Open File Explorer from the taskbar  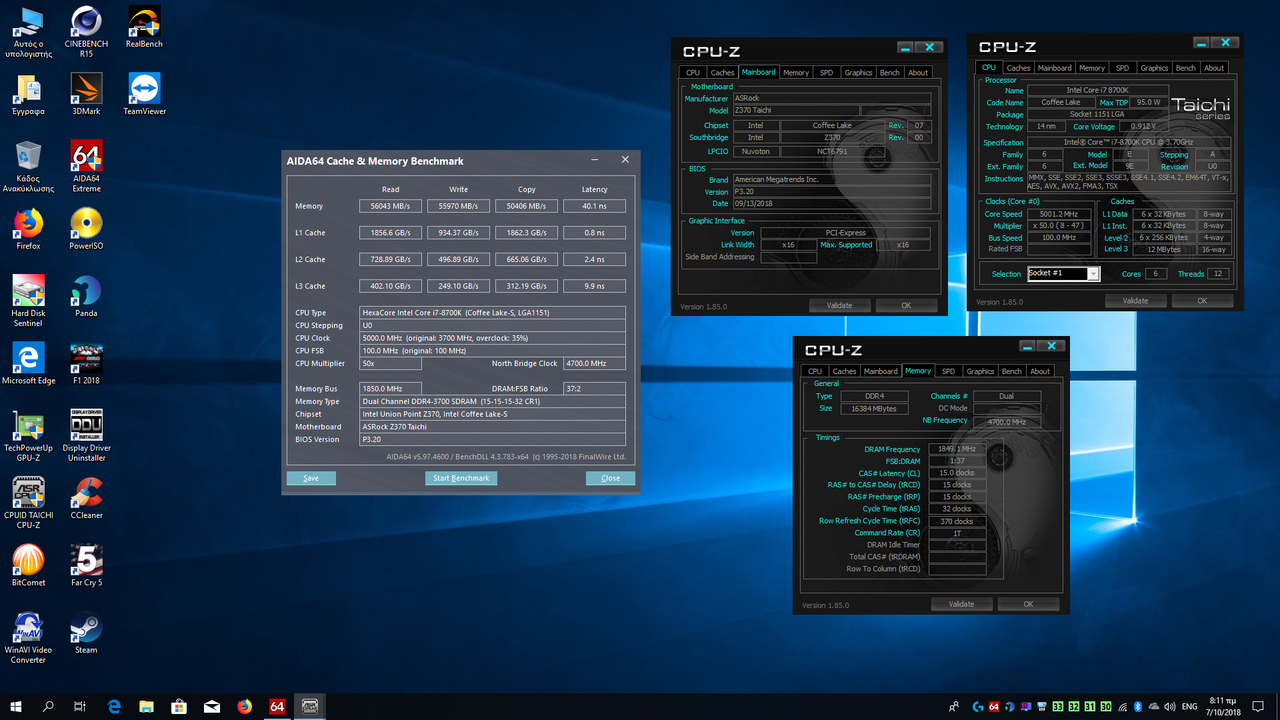point(146,706)
